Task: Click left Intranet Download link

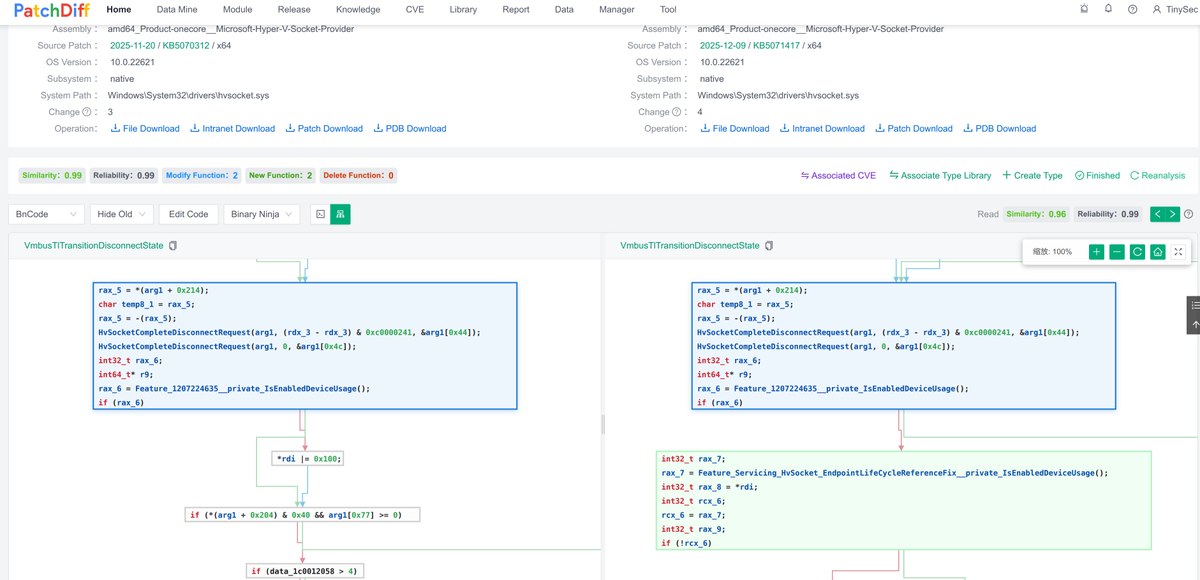Action: coord(232,128)
